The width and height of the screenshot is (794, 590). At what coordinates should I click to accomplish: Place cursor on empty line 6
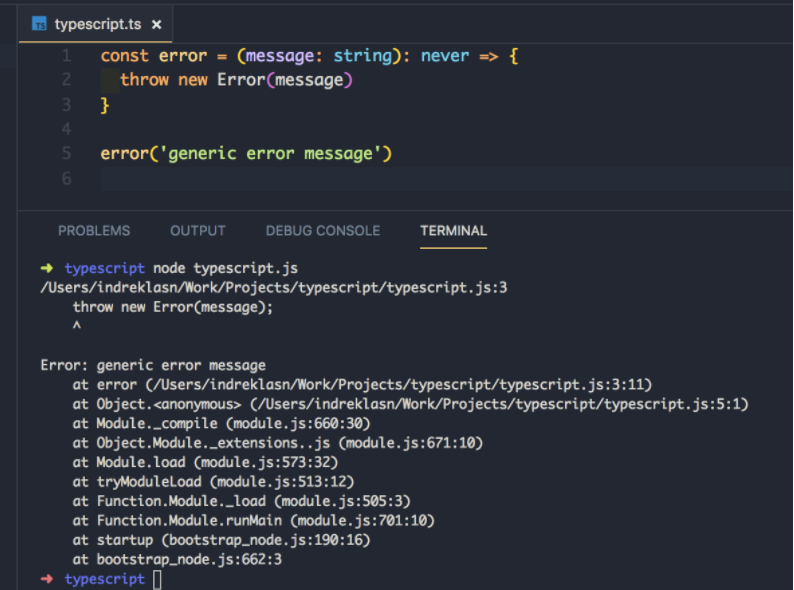[446, 178]
